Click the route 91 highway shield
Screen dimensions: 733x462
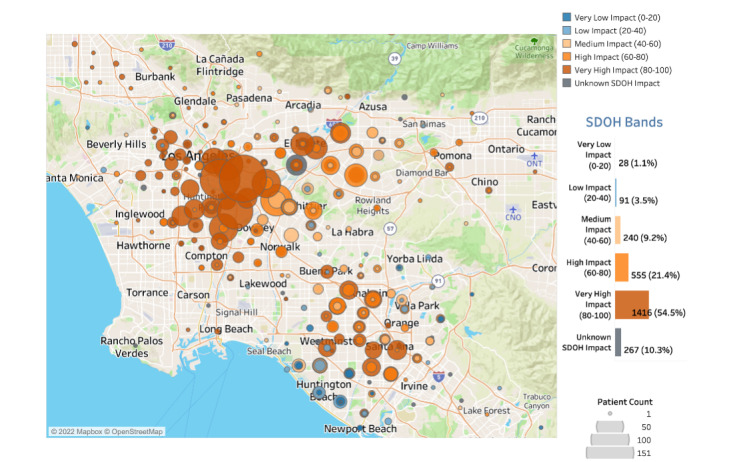(x=438, y=281)
